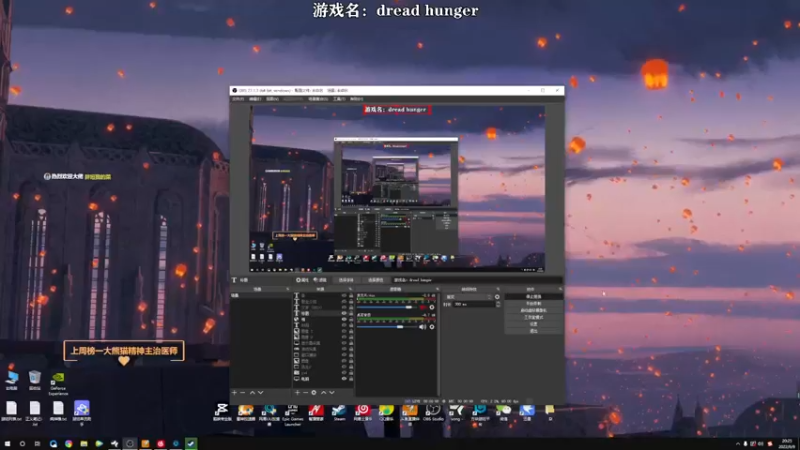
Task: Add a new source with the plus icon
Action: [297, 392]
